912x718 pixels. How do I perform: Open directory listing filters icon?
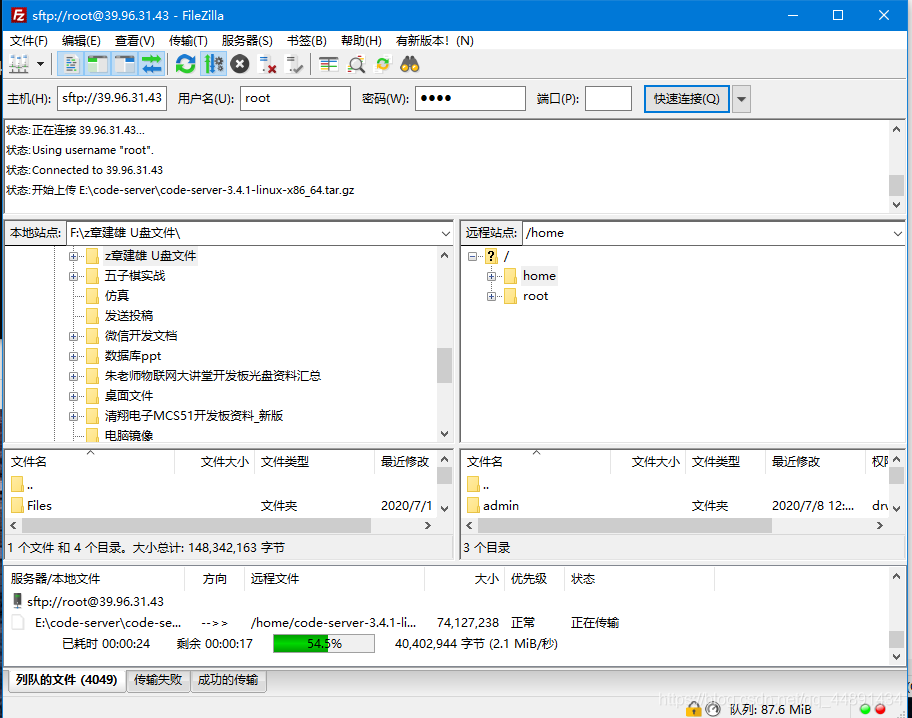(329, 64)
